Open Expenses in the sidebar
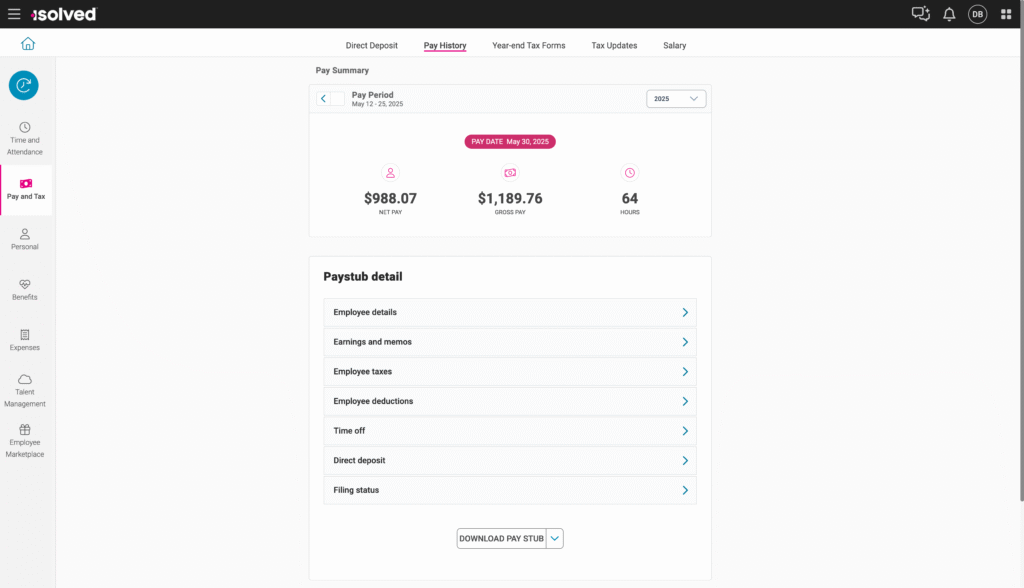The height and width of the screenshot is (588, 1024). pyautogui.click(x=25, y=340)
